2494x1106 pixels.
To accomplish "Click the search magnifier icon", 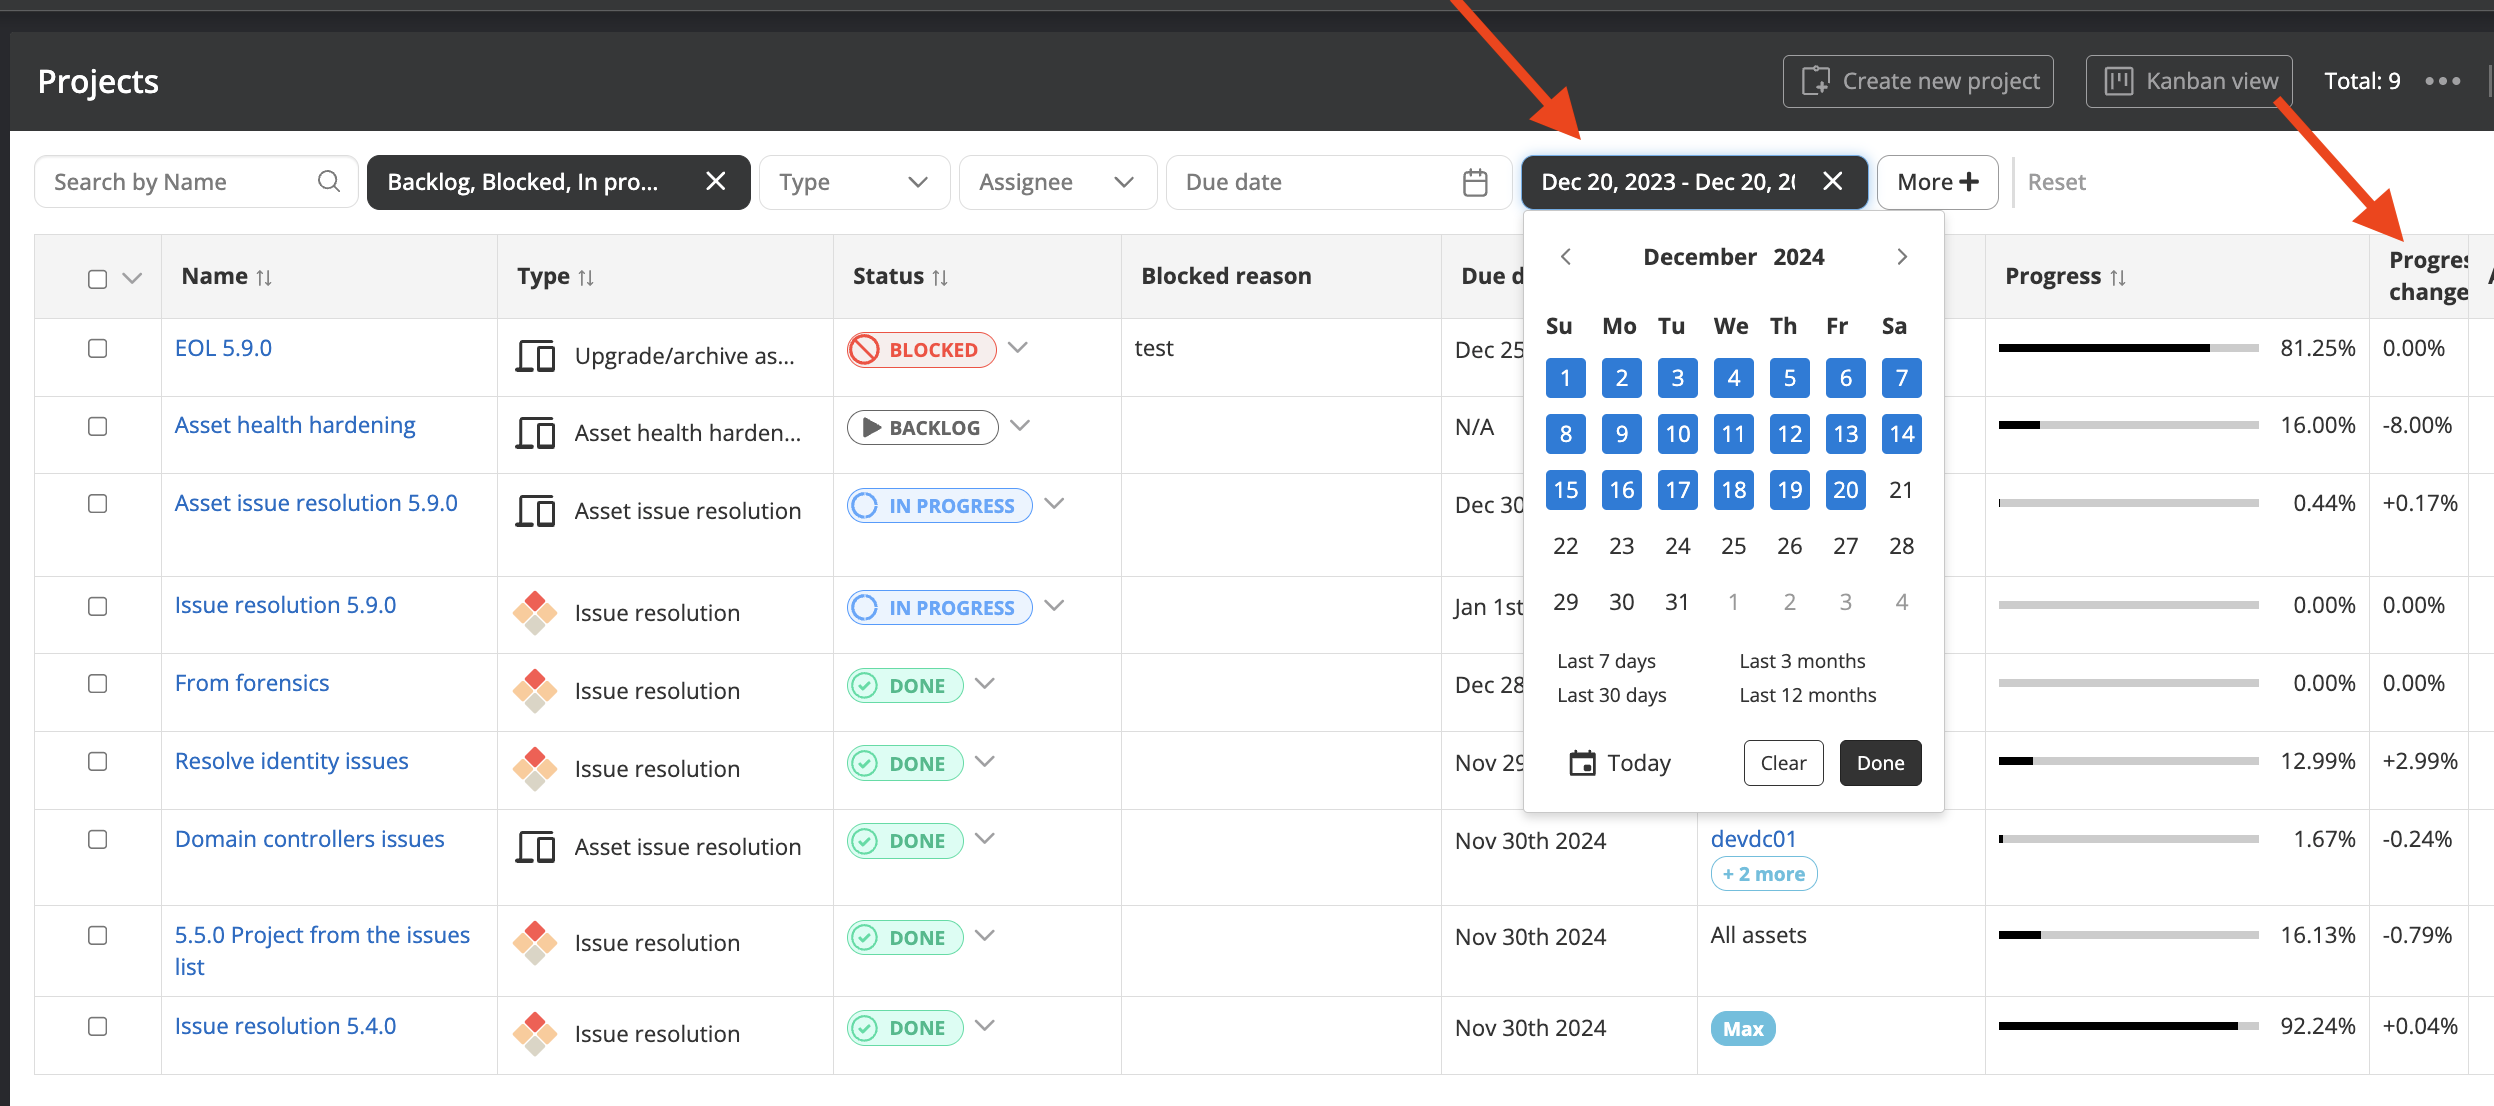I will point(329,181).
